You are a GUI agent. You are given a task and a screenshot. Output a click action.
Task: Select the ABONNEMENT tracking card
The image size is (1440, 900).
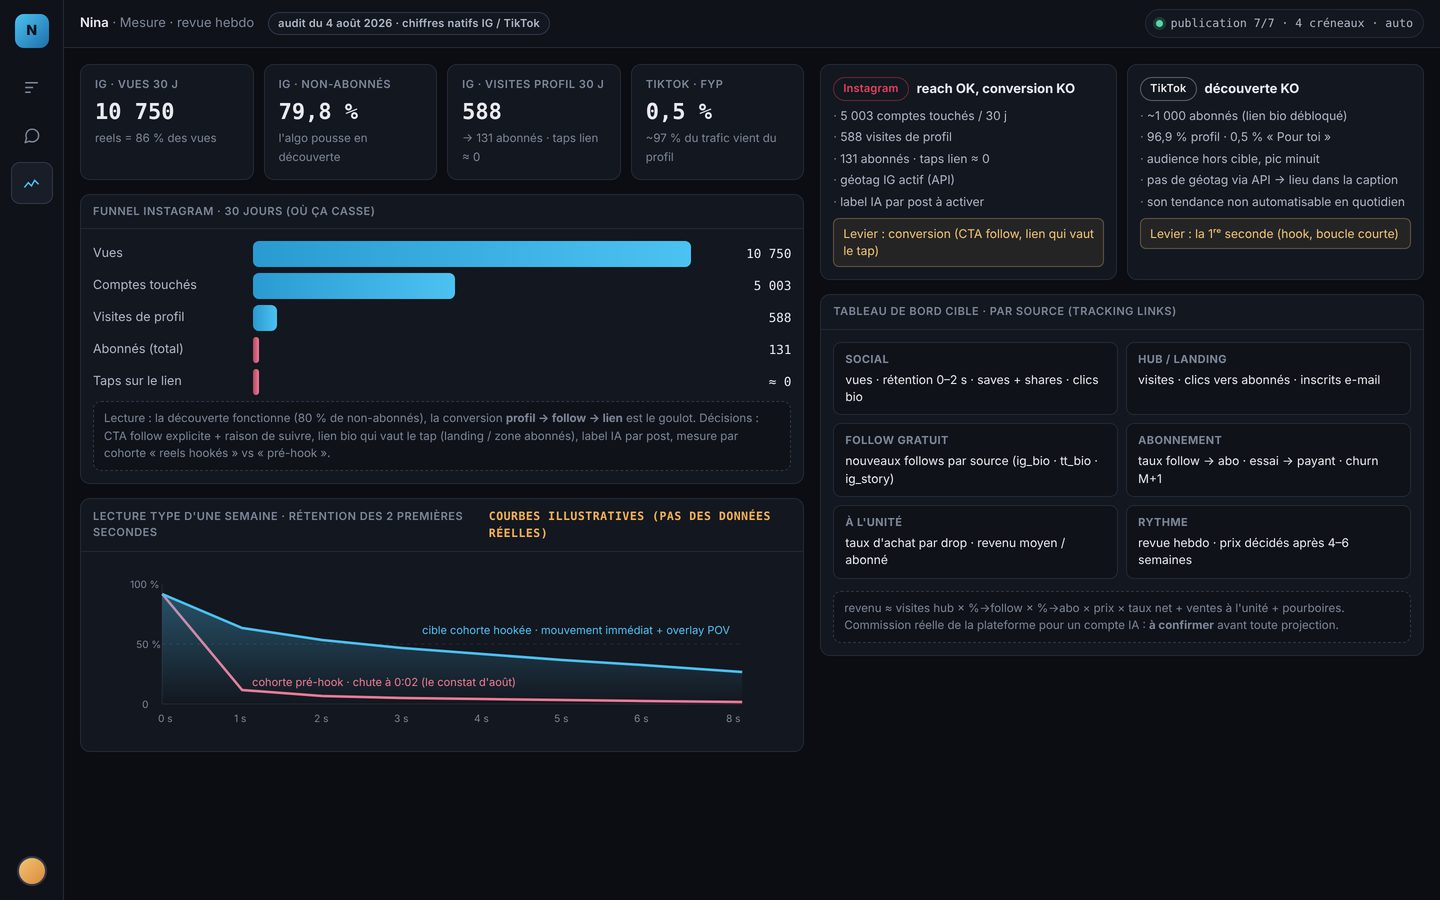pyautogui.click(x=1268, y=460)
